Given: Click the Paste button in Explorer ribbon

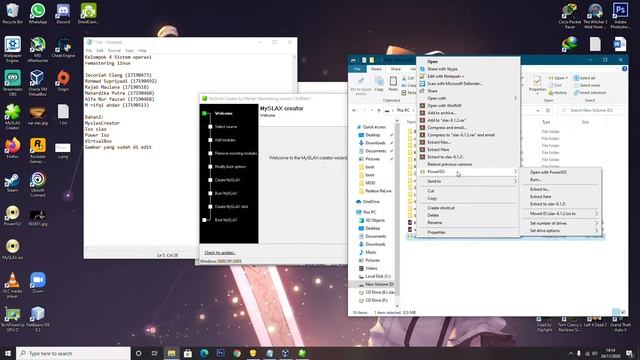Looking at the screenshot, I should (393, 84).
